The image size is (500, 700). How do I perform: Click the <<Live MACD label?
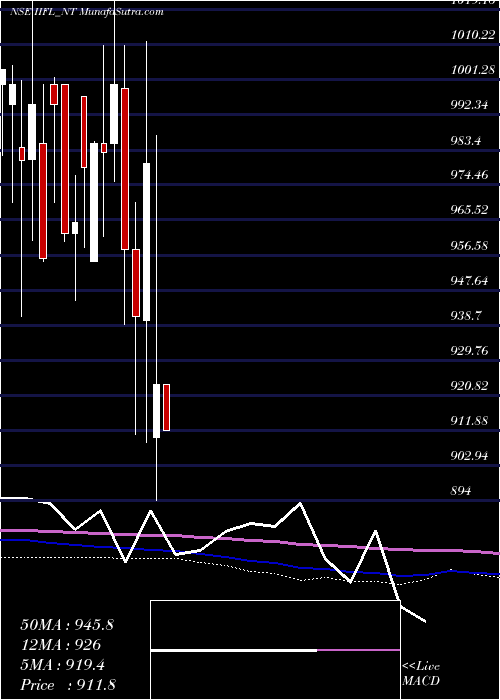[x=421, y=674]
